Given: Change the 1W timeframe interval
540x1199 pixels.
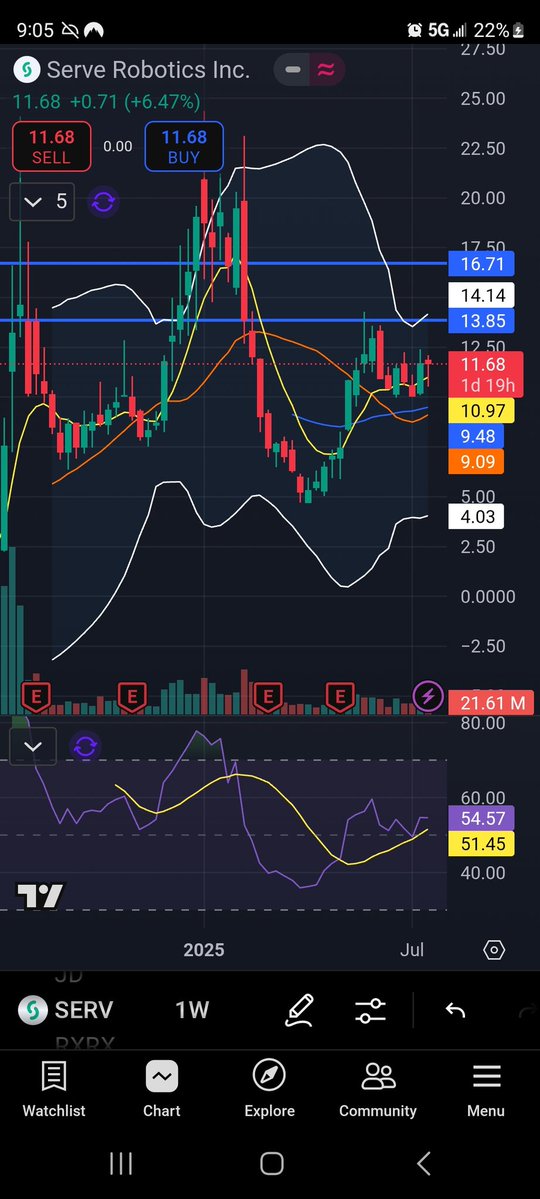Looking at the screenshot, I should (192, 1010).
